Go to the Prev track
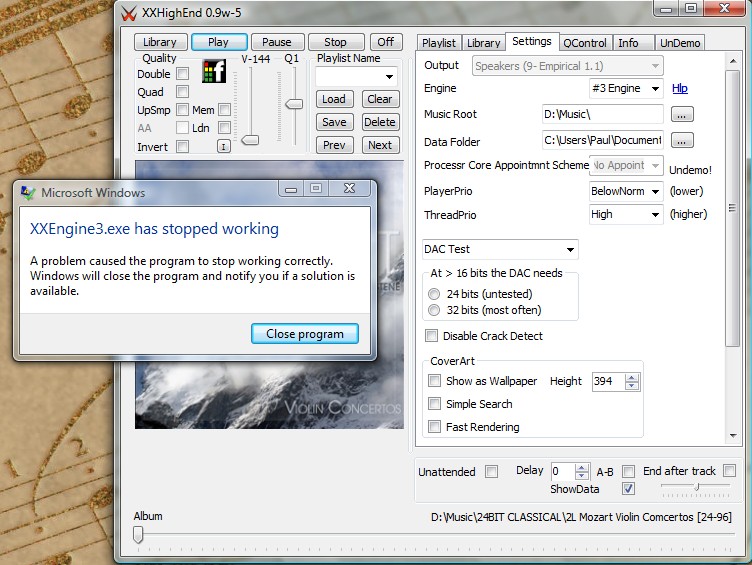The width and height of the screenshot is (752, 565). (334, 145)
